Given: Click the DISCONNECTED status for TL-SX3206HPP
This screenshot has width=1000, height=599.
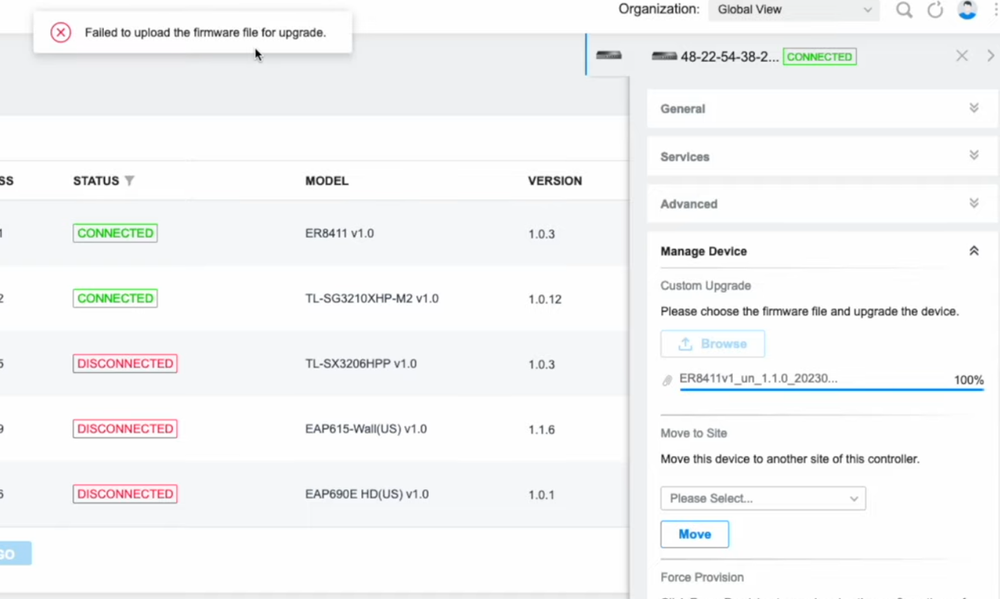Looking at the screenshot, I should coord(125,364).
